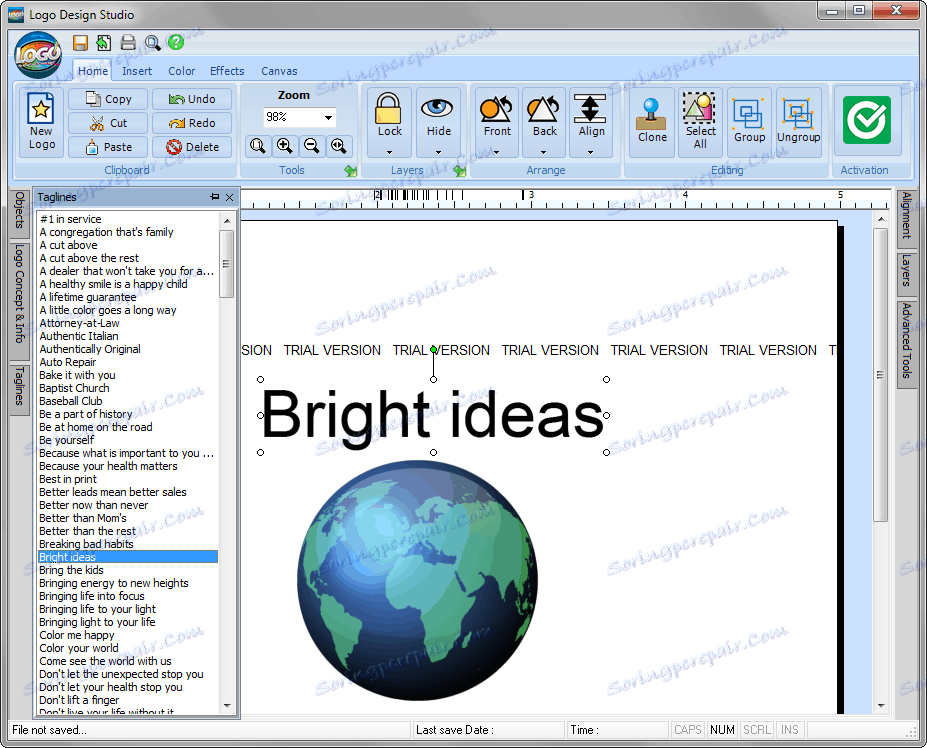
Task: Select the '#1 in service' tagline
Action: [128, 219]
